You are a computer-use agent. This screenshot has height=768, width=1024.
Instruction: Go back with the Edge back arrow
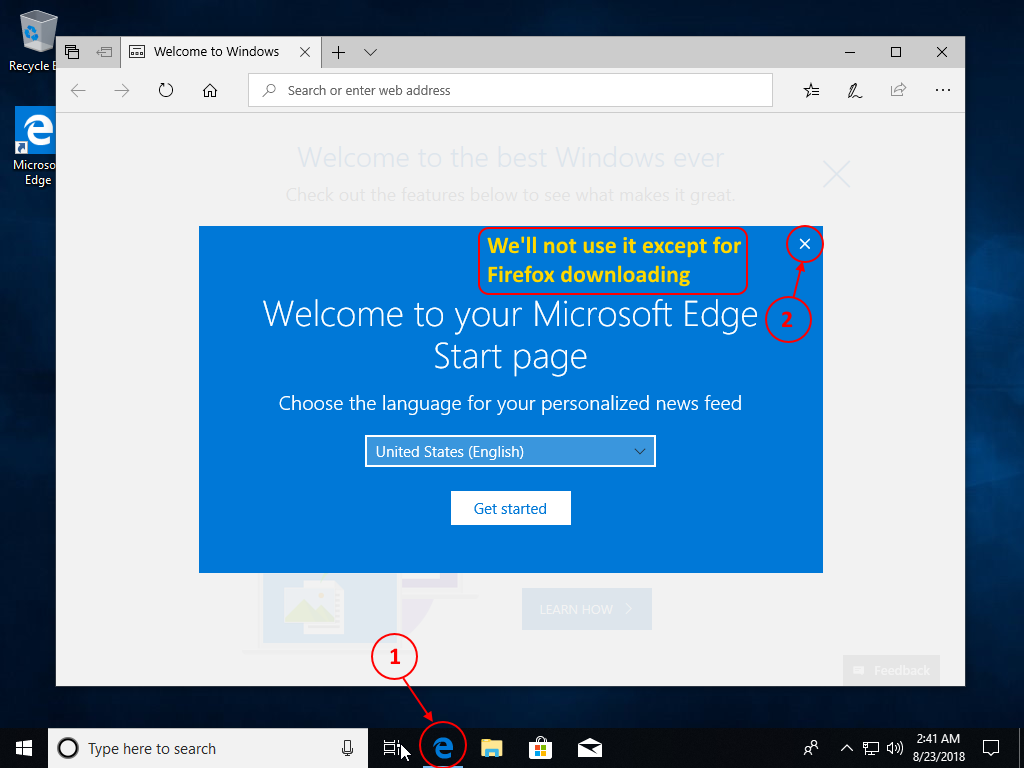pyautogui.click(x=78, y=90)
